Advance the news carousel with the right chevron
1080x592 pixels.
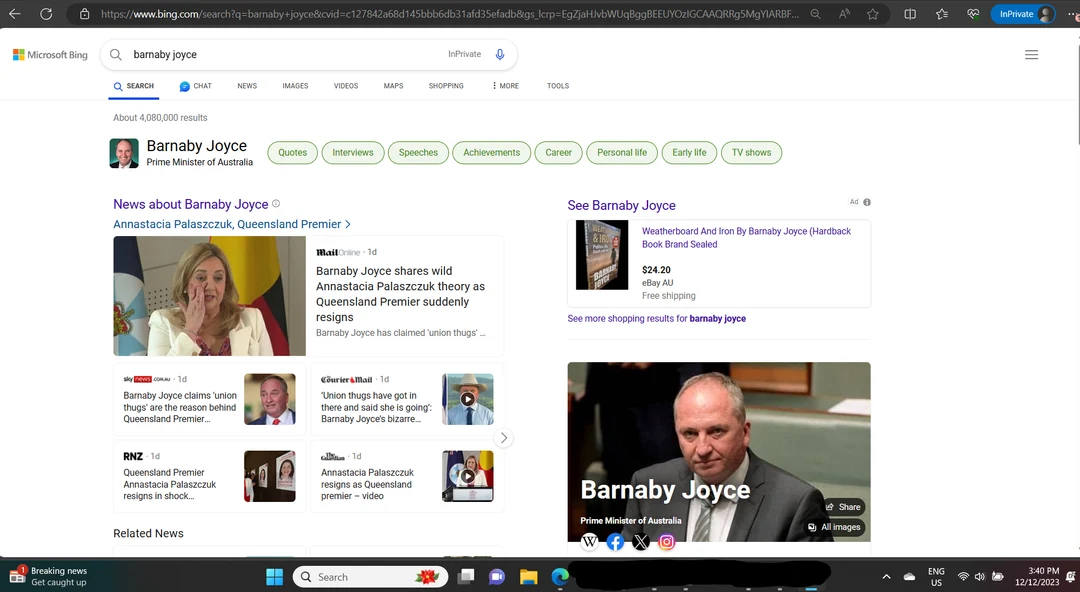504,438
